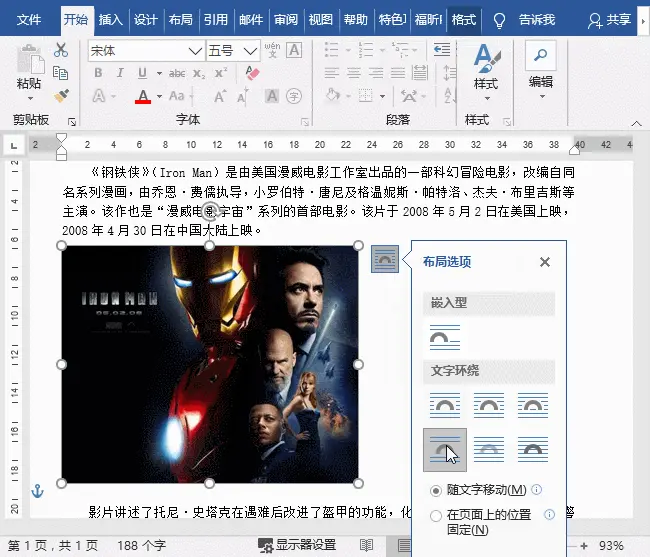Switch to the 审阅 Review tab
This screenshot has height=557, width=650.
286,19
